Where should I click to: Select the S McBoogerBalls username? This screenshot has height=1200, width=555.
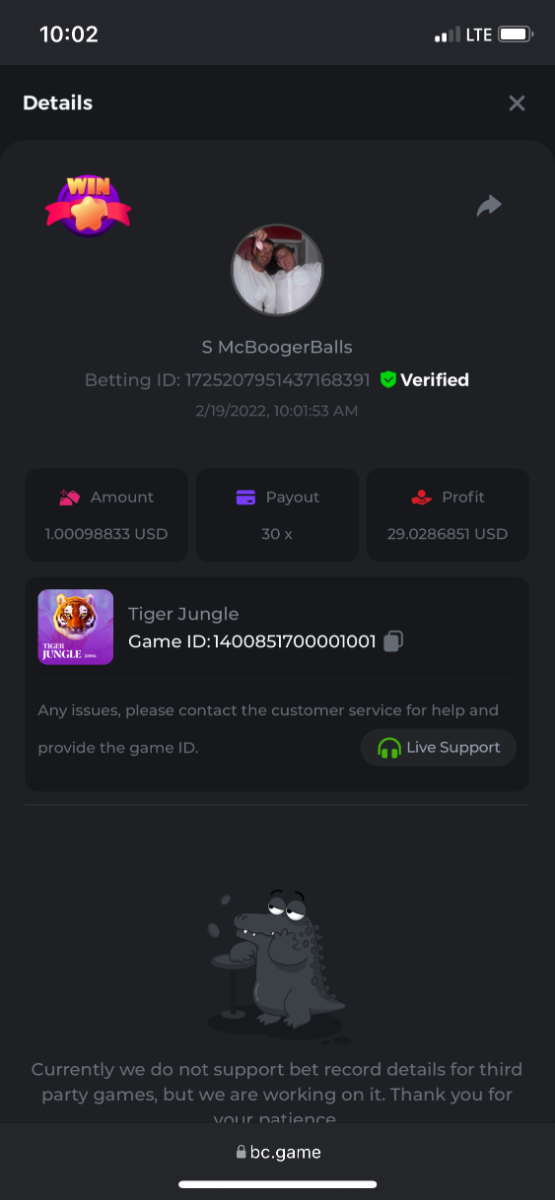tap(277, 347)
